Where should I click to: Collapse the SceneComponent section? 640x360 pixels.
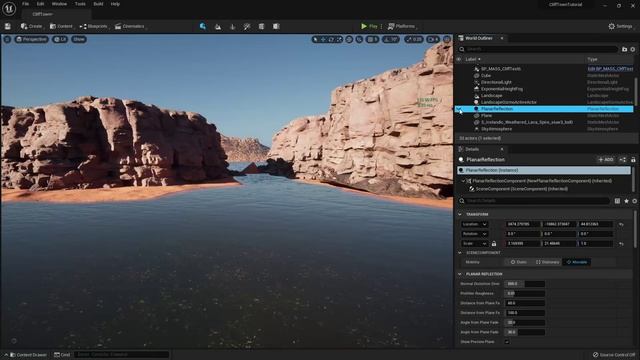[x=460, y=253]
